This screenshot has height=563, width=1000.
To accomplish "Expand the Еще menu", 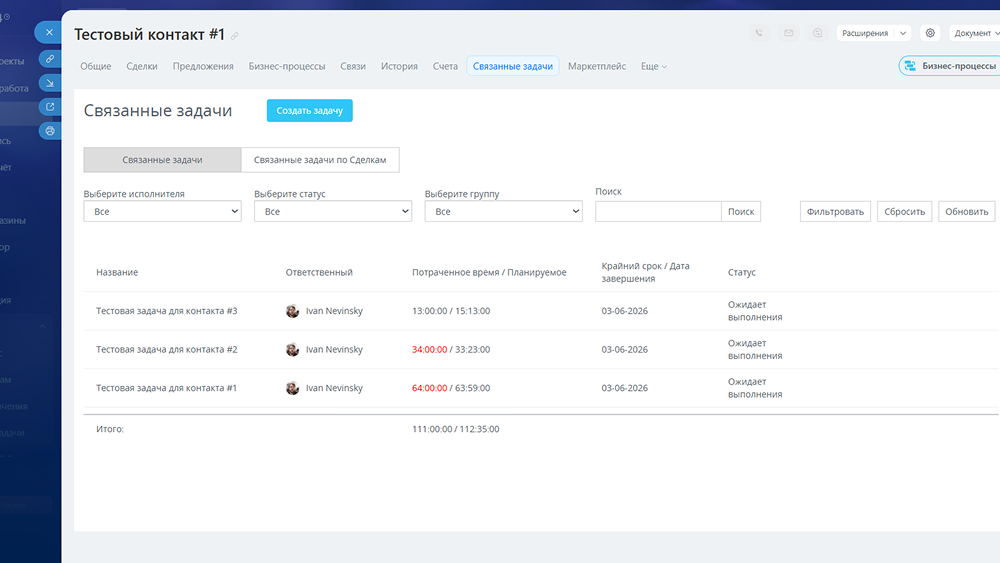I will 654,66.
